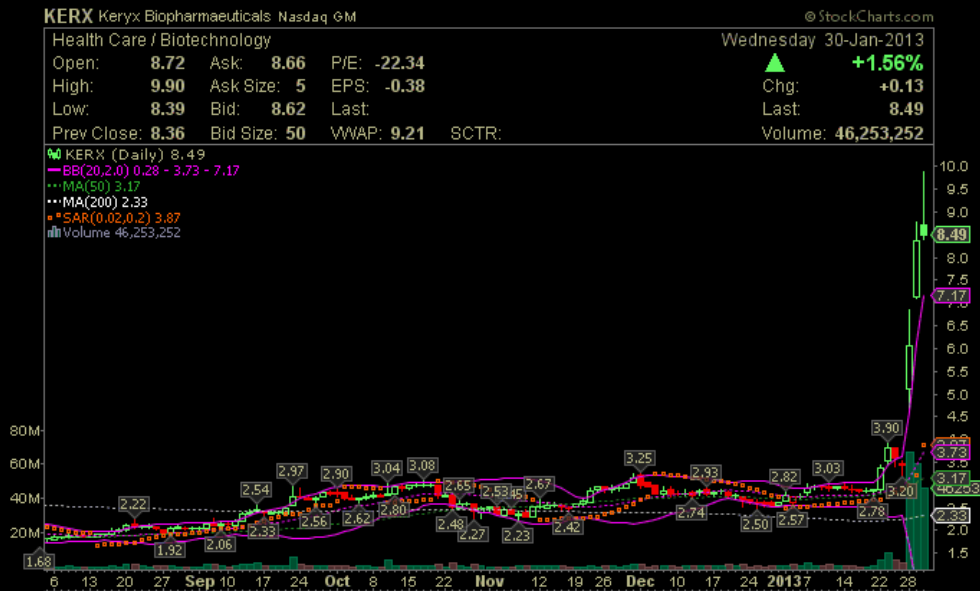Click the VWAP value 9.21
The width and height of the screenshot is (980, 591).
point(407,133)
